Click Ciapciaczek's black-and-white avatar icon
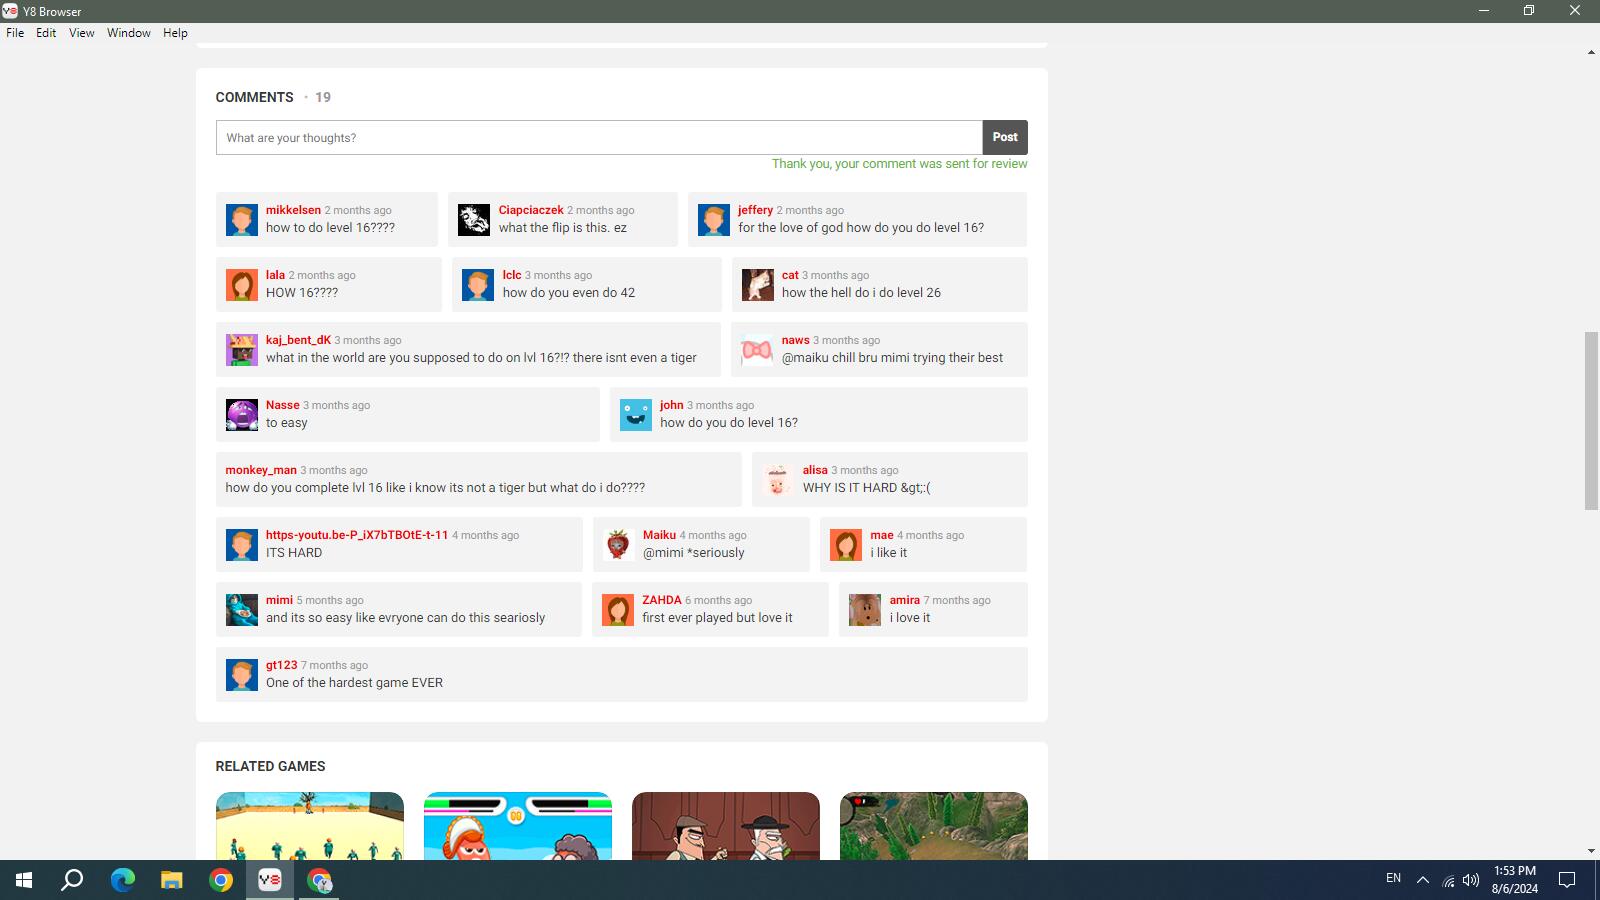1600x900 pixels. point(474,220)
